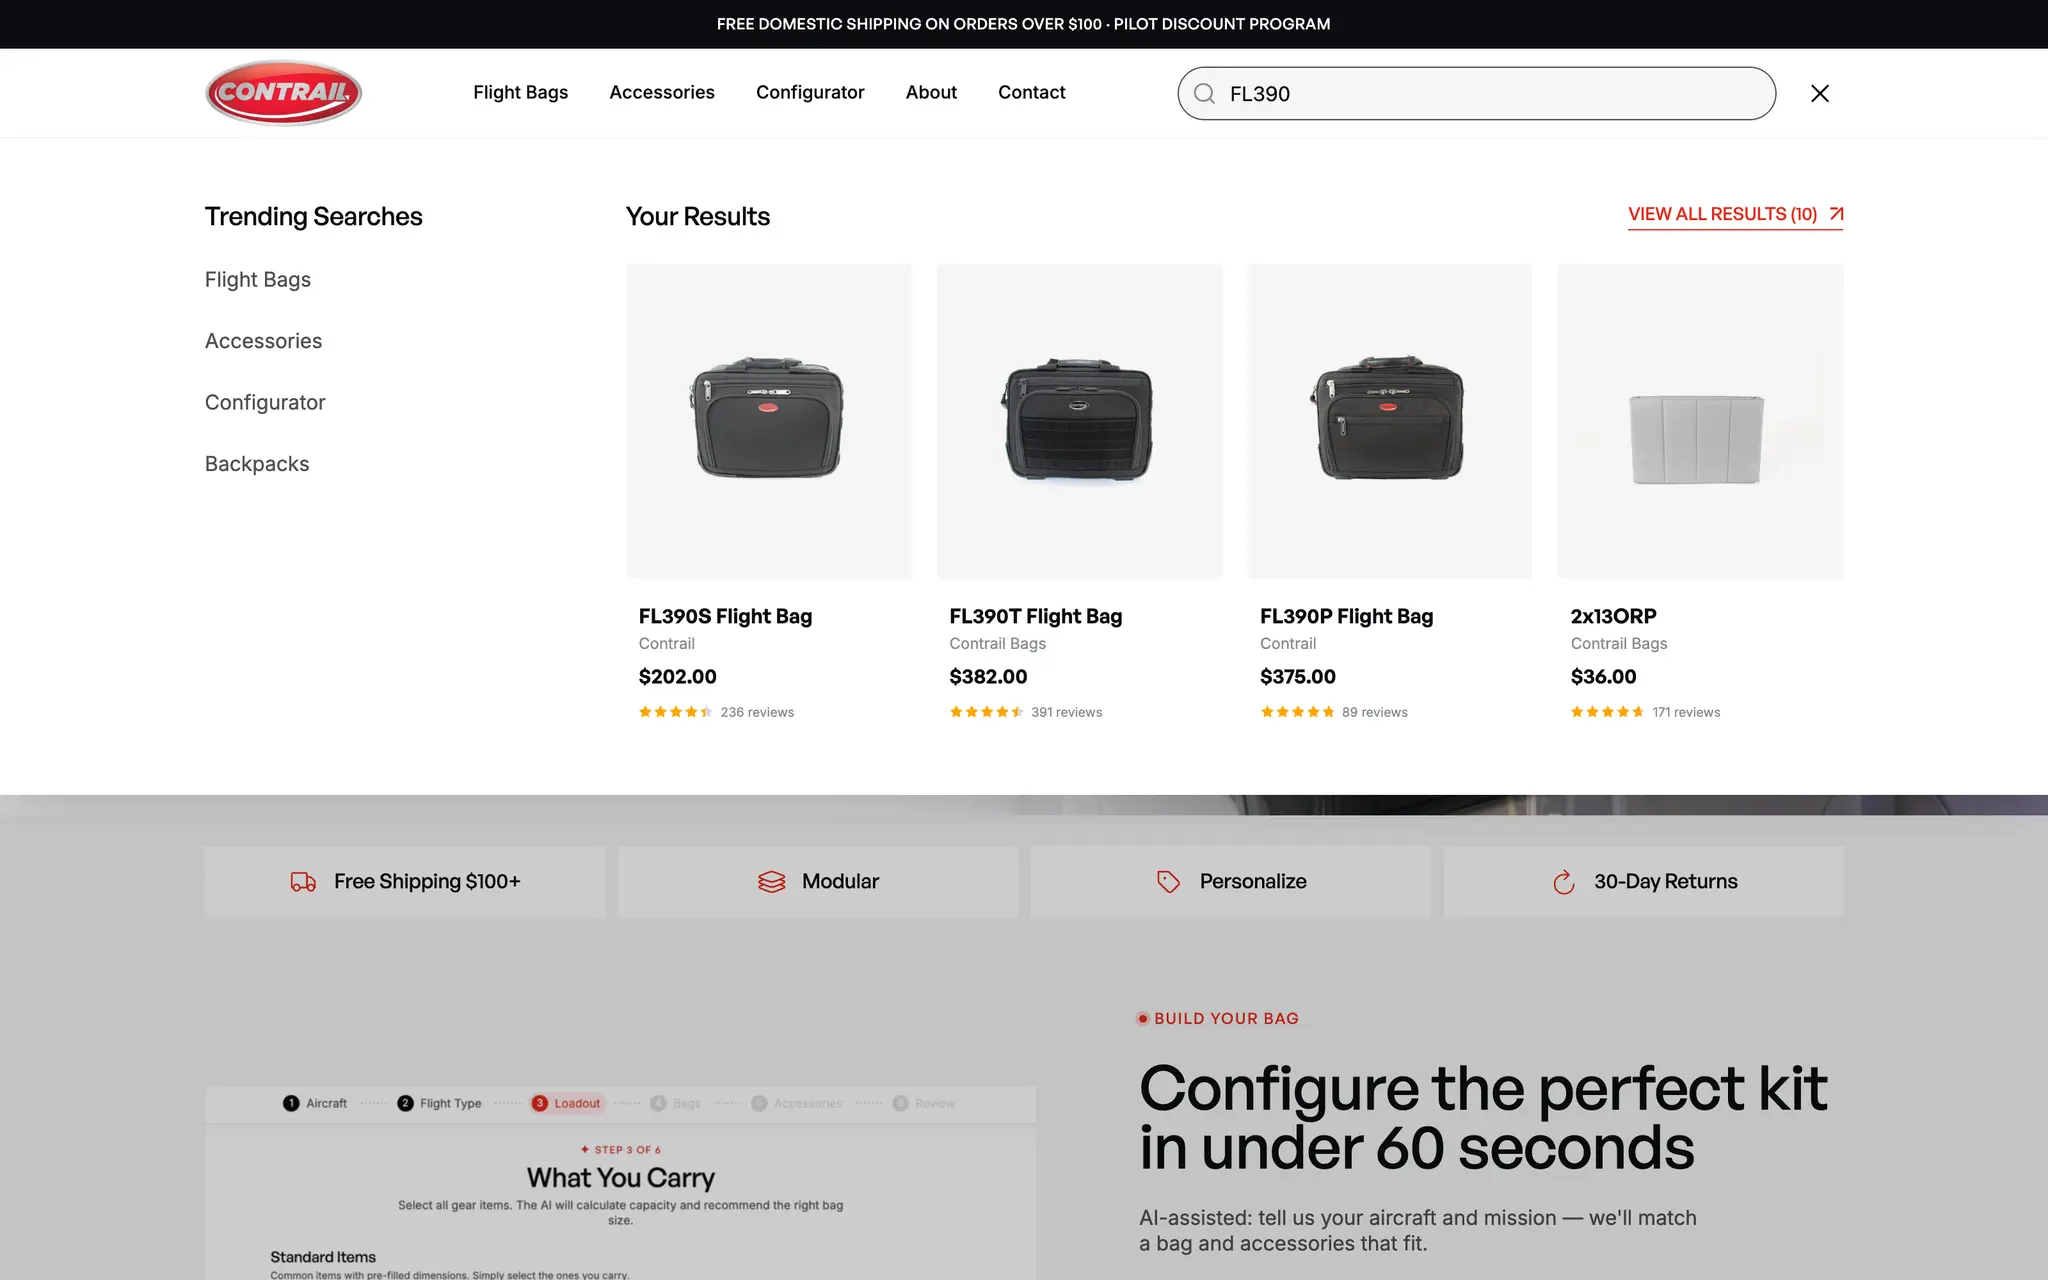
Task: Click the magnifier icon in search bar
Action: click(x=1205, y=94)
